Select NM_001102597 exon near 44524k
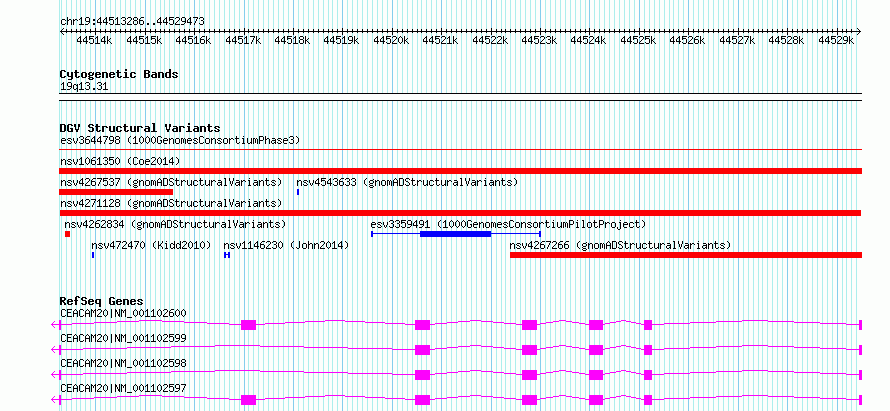Image resolution: width=890 pixels, height=411 pixels. pos(596,400)
